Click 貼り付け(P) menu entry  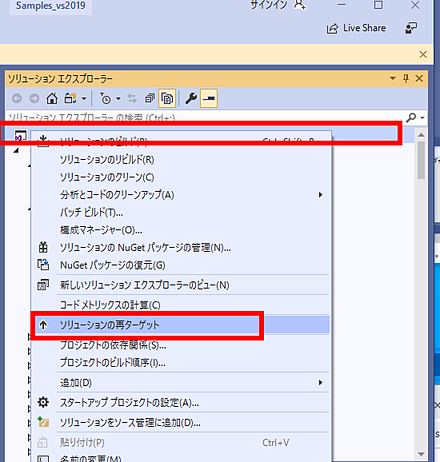tap(182, 443)
